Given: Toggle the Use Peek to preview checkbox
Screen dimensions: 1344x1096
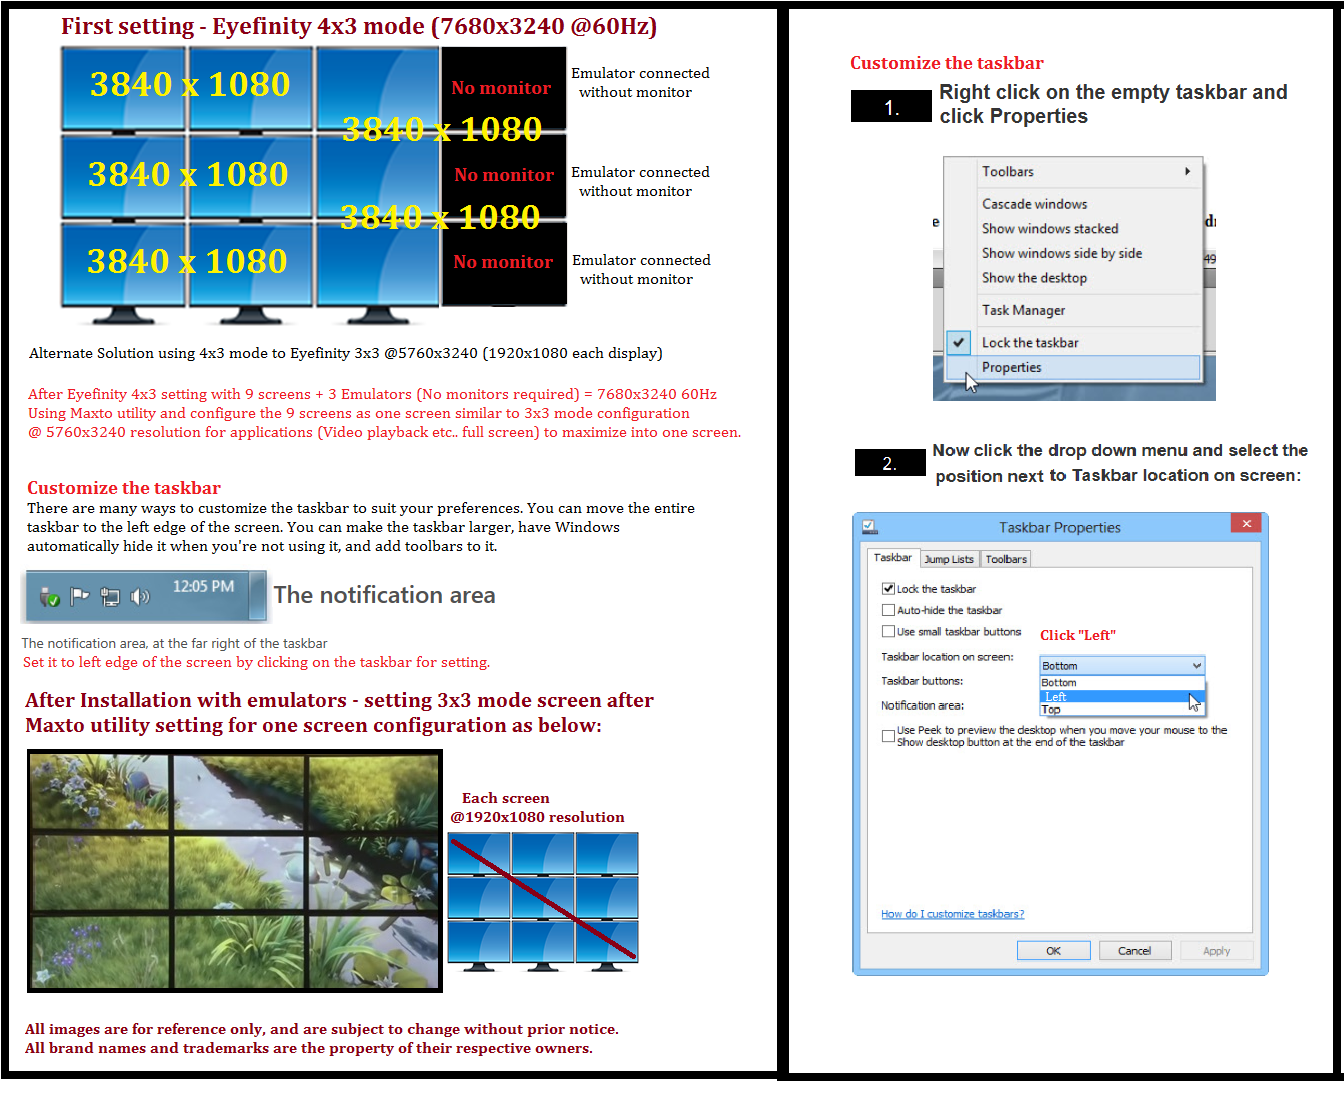Looking at the screenshot, I should (888, 736).
